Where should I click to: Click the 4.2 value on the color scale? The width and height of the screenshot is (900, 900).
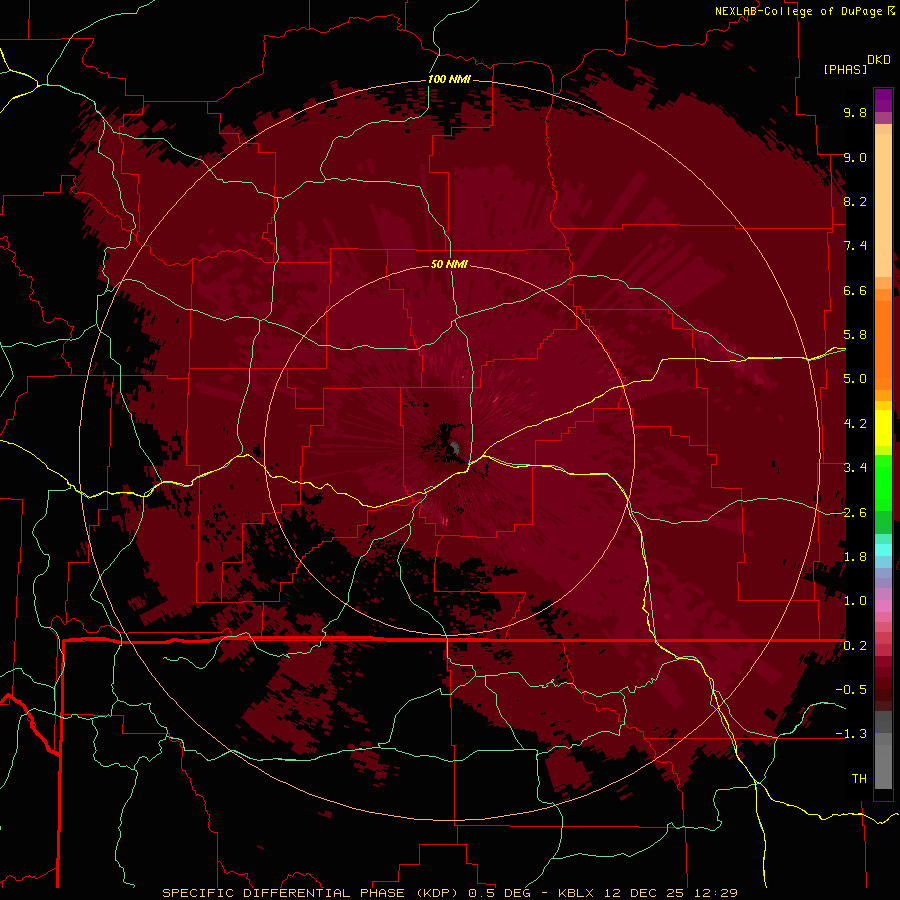coord(855,424)
